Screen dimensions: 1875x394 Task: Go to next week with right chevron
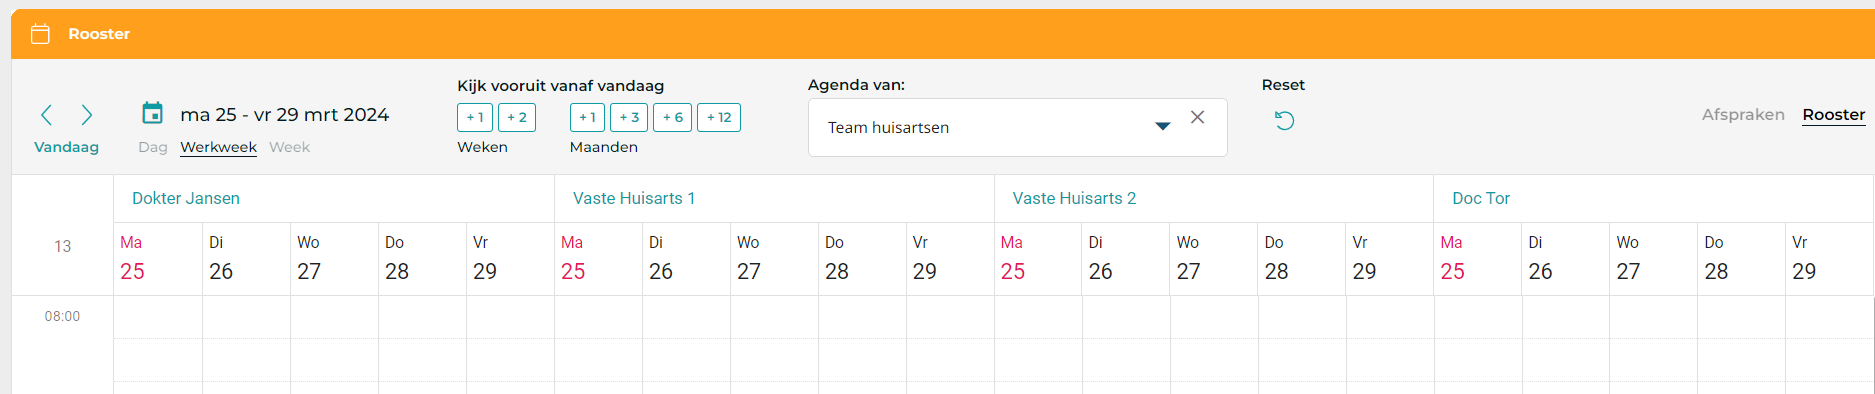(87, 115)
